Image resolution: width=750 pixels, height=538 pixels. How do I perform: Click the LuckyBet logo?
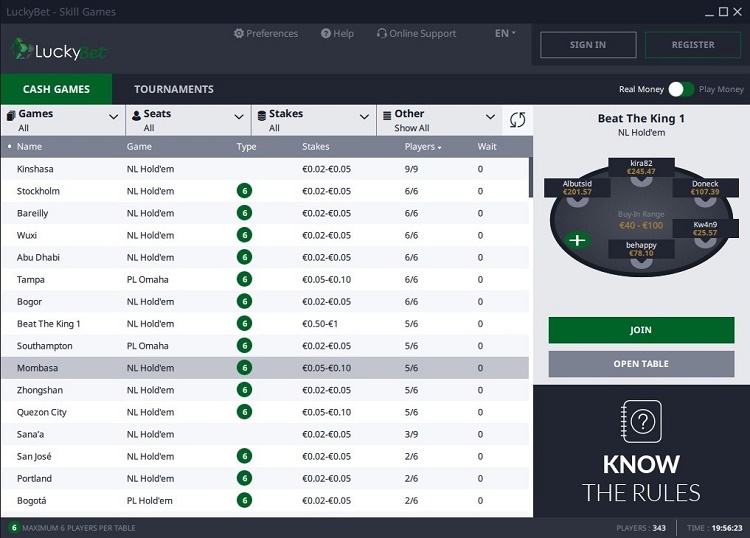coord(58,49)
